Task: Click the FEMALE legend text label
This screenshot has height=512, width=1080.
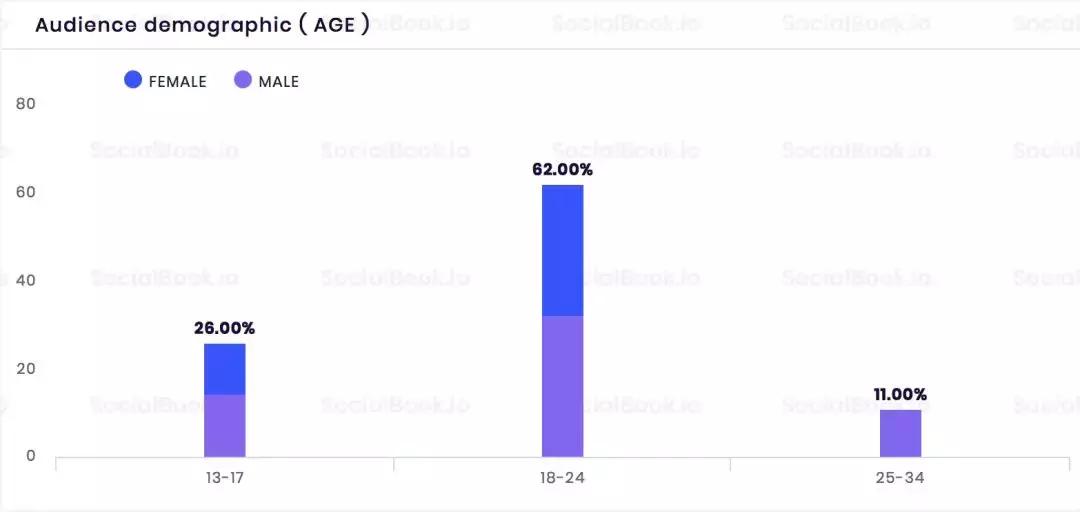Action: tap(177, 82)
